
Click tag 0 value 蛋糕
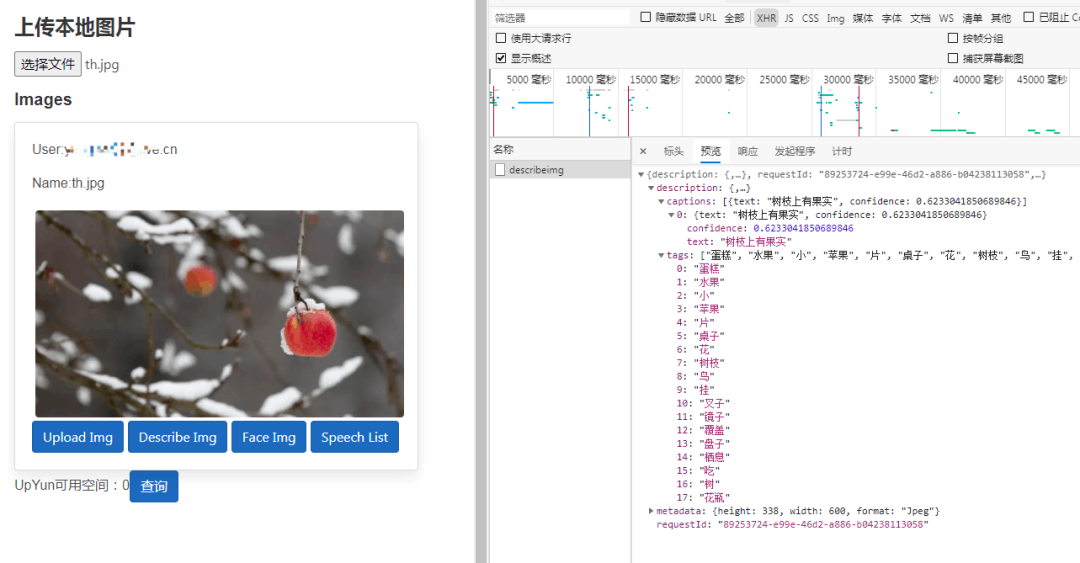[x=709, y=269]
